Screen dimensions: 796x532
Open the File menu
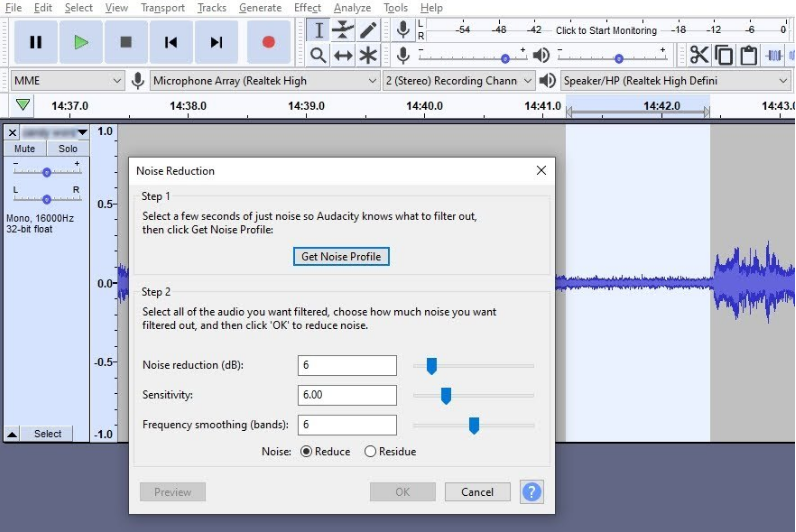point(14,8)
